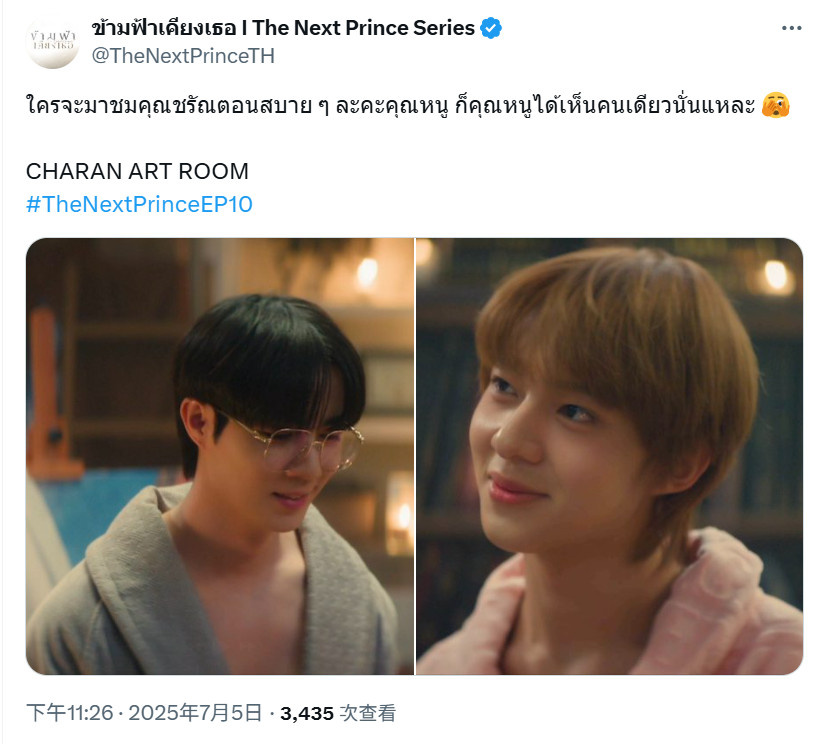Open the three-dot more options menu
This screenshot has width=820, height=744.
pyautogui.click(x=791, y=28)
